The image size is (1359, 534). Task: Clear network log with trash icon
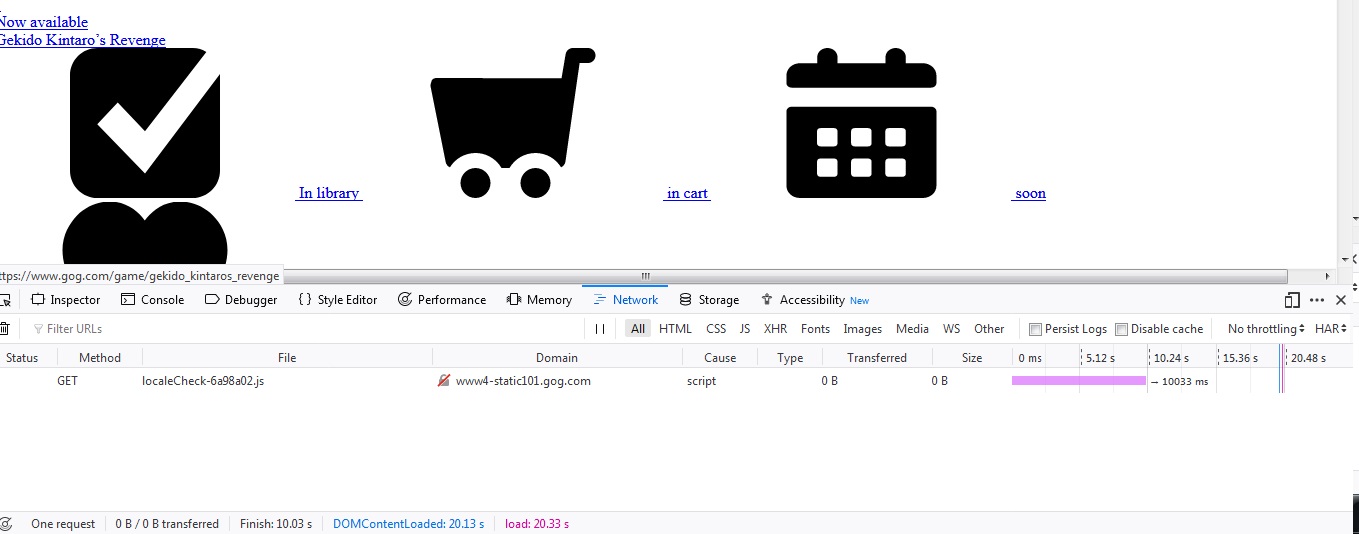[x=5, y=329]
